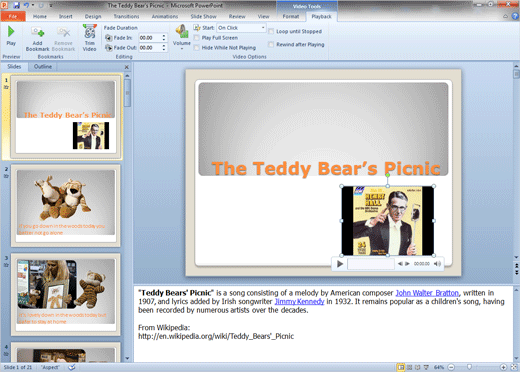Switch to the Transitions tab
The height and width of the screenshot is (372, 520).
[x=126, y=16]
